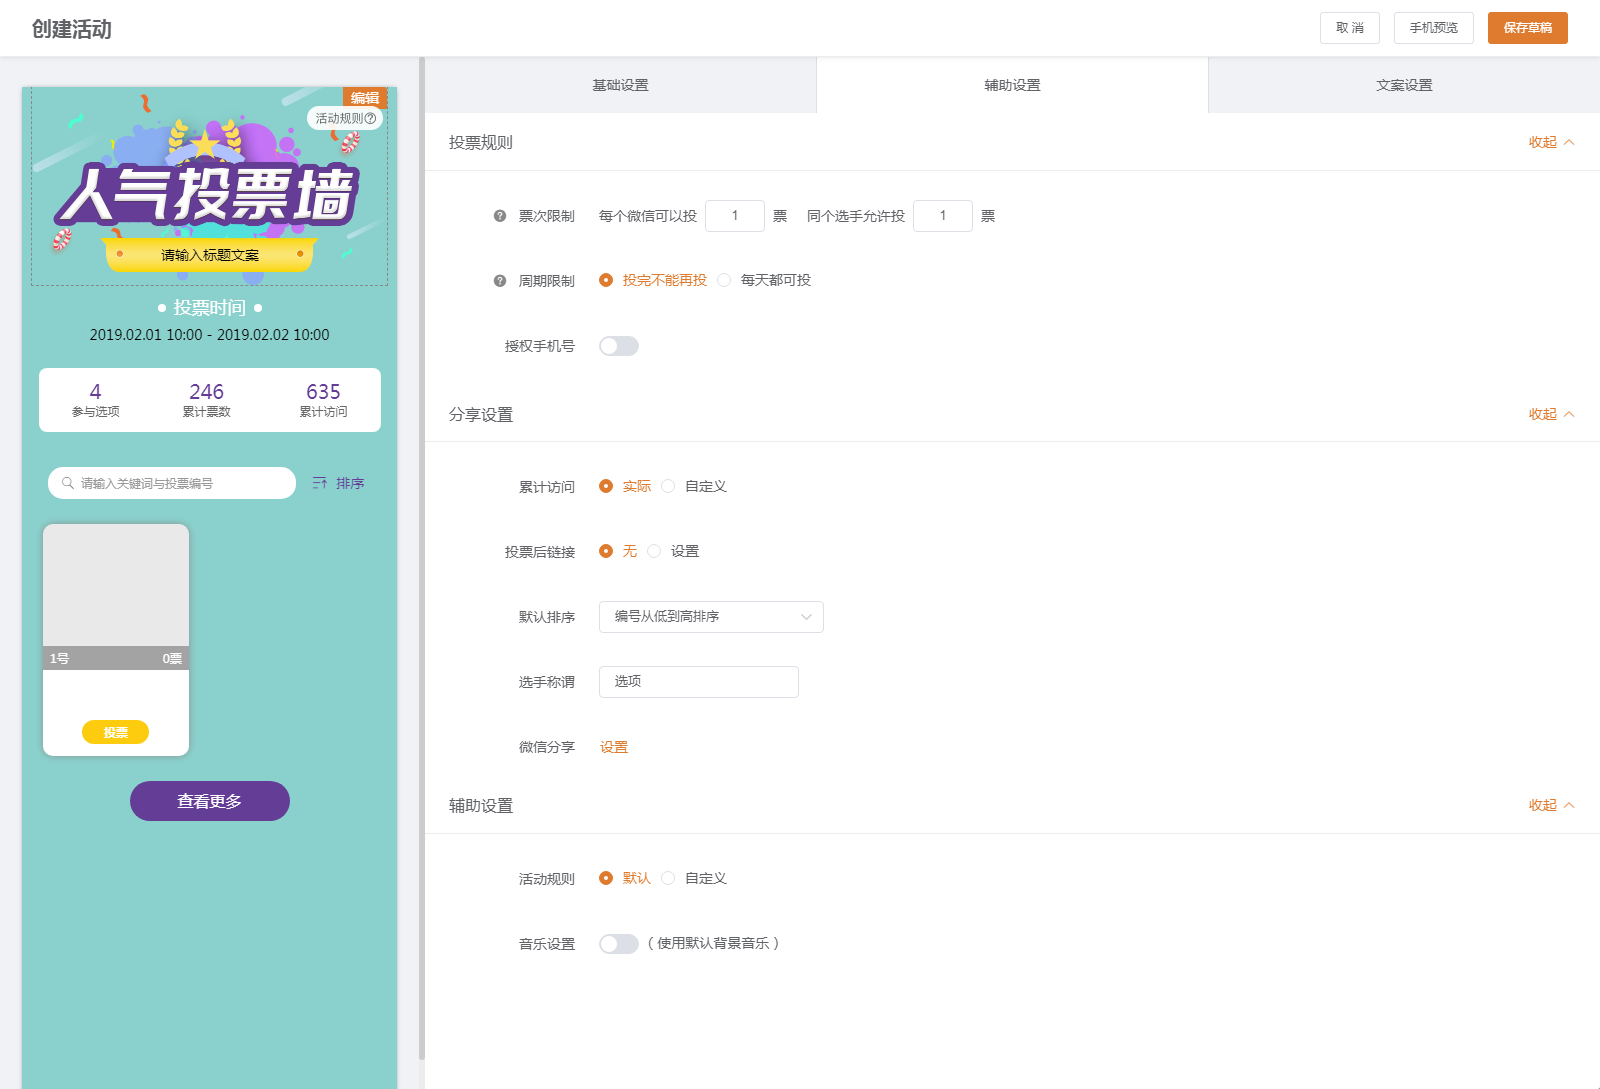1600x1089 pixels.
Task: Click the orange 编辑 tag on banner
Action: pos(364,97)
